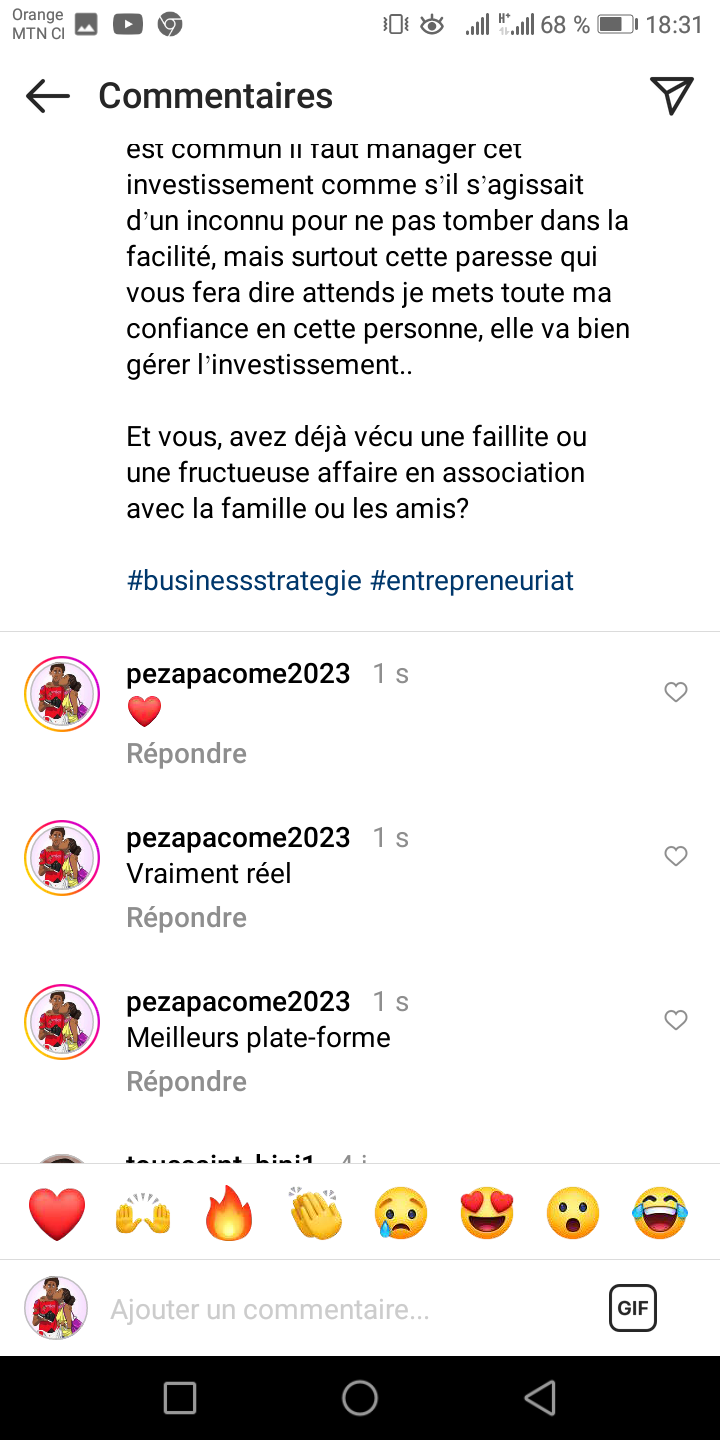Like the "Vraiment réel" comment
Screen dimensions: 720x1440
pos(676,856)
